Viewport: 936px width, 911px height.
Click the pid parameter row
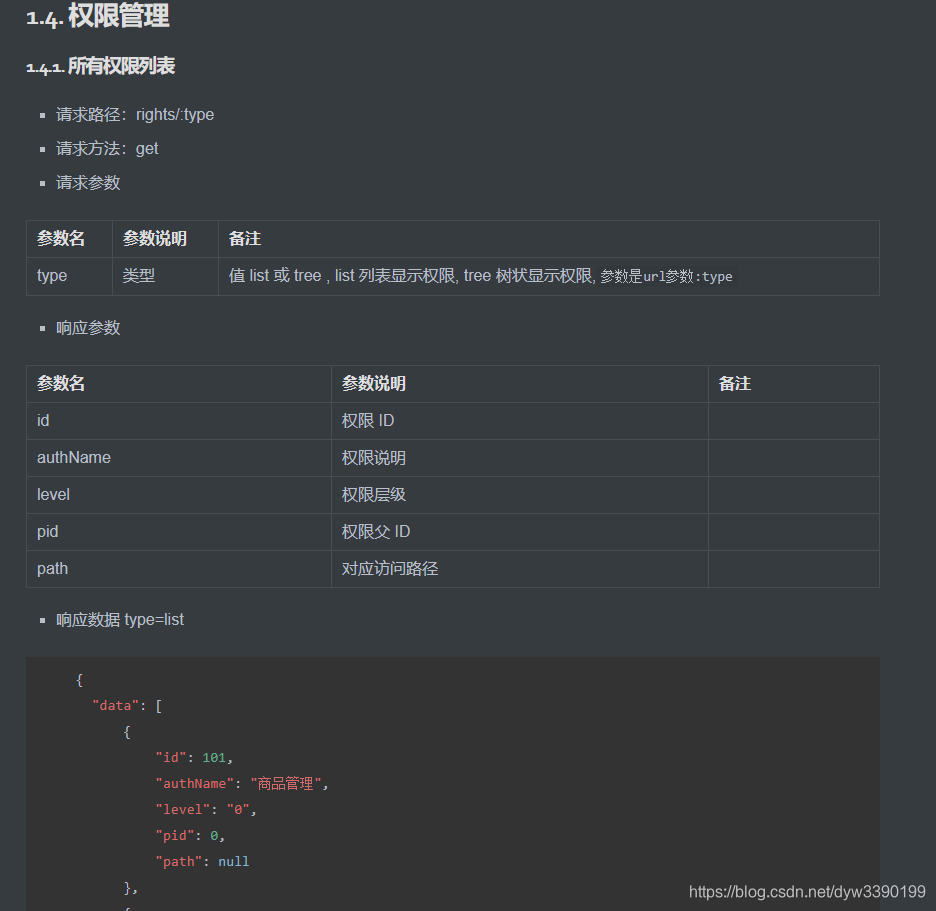48,531
